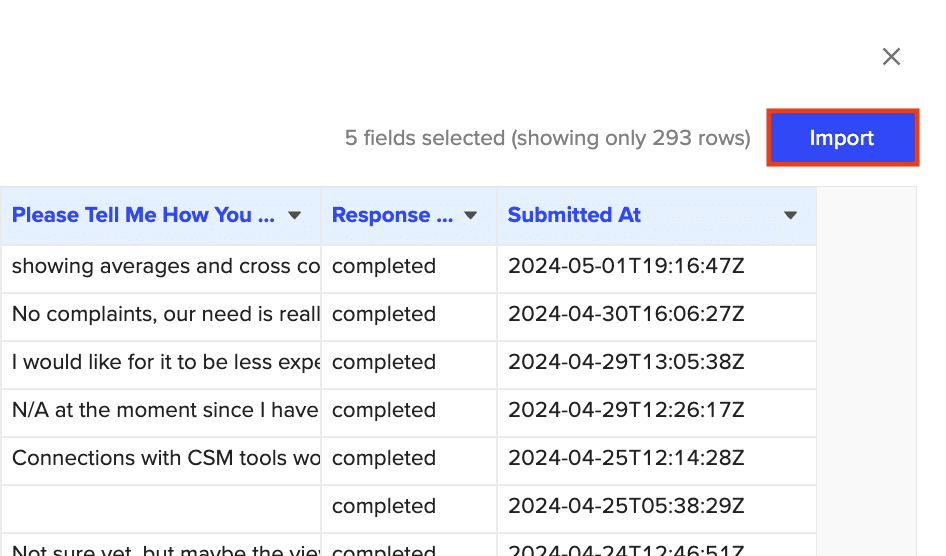Image resolution: width=946 pixels, height=556 pixels.
Task: Select the 2024-04-30T16:06:27Z timestamp cell
Action: click(626, 314)
